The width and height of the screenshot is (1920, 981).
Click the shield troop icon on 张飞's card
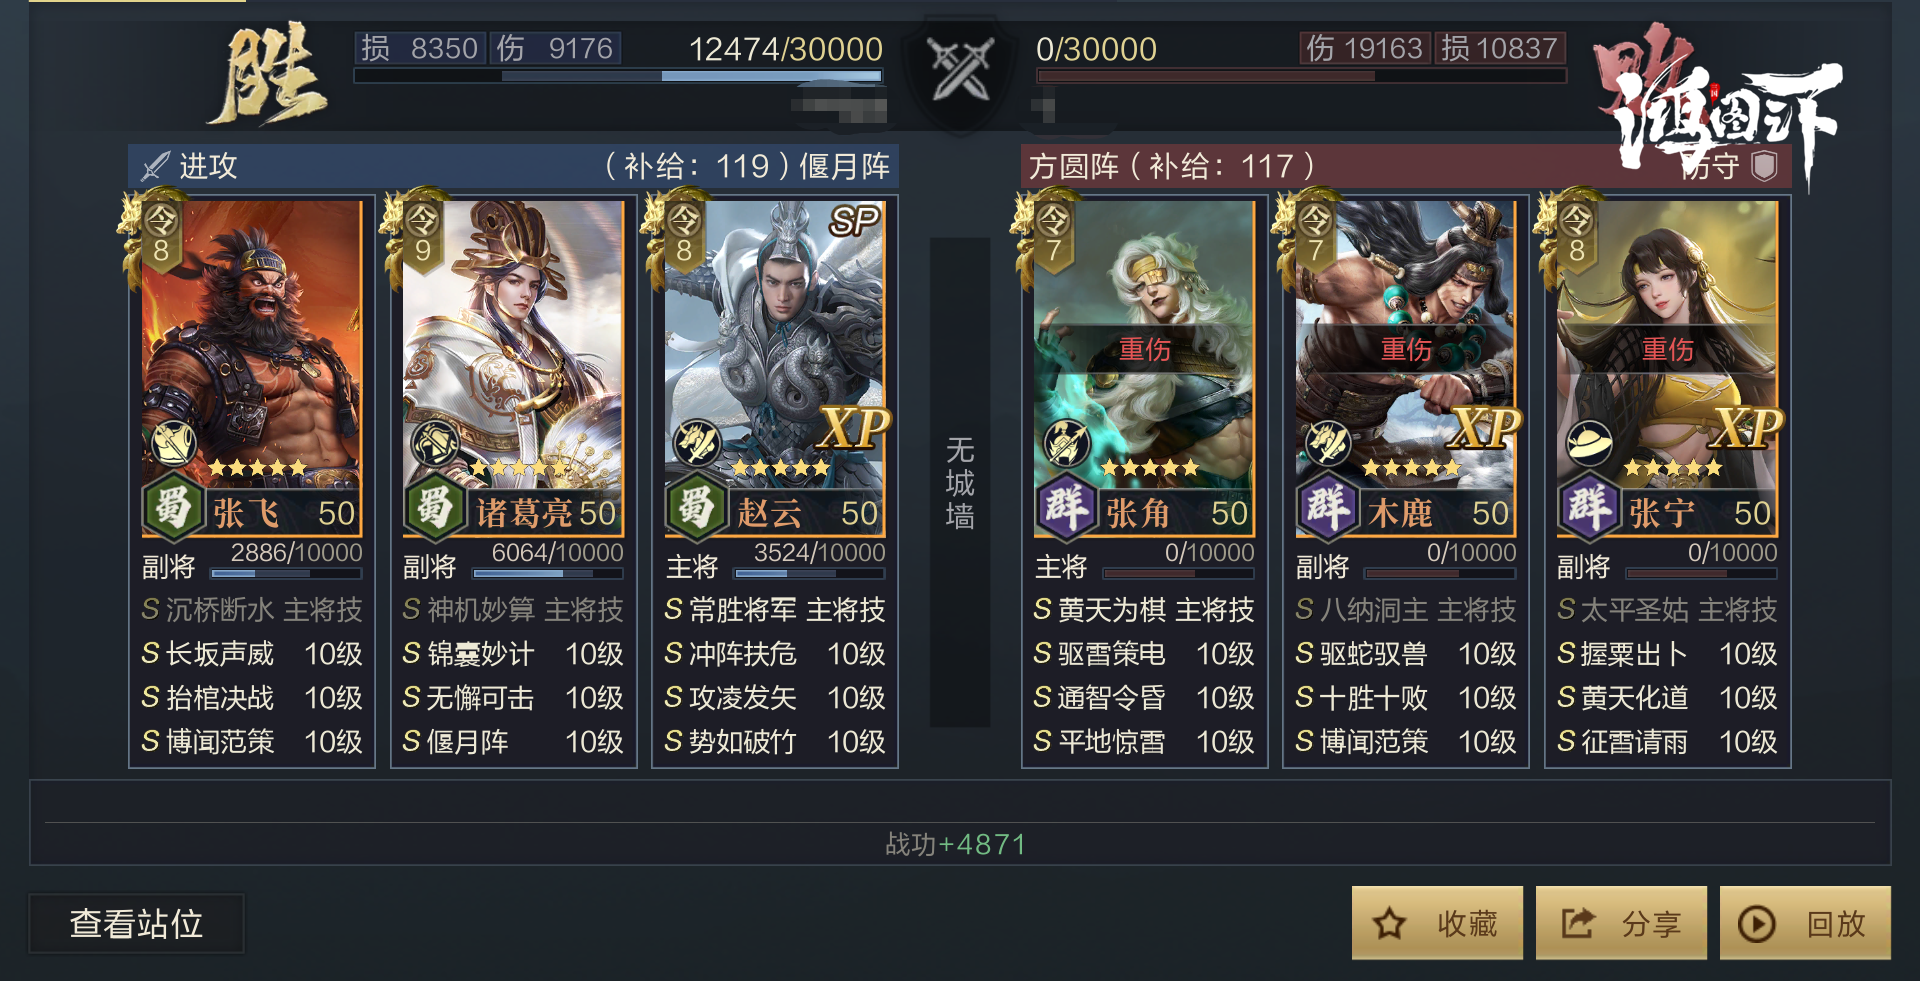pos(174,442)
